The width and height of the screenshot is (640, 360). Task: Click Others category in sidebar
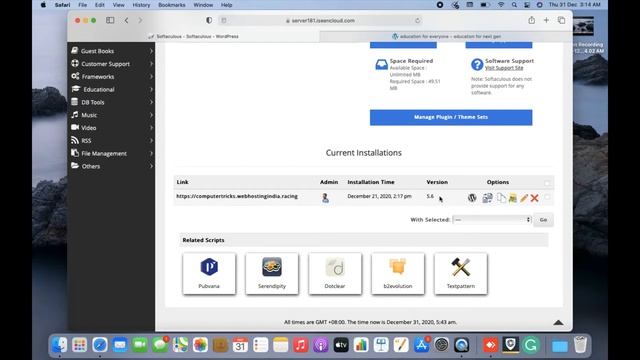[112, 166]
